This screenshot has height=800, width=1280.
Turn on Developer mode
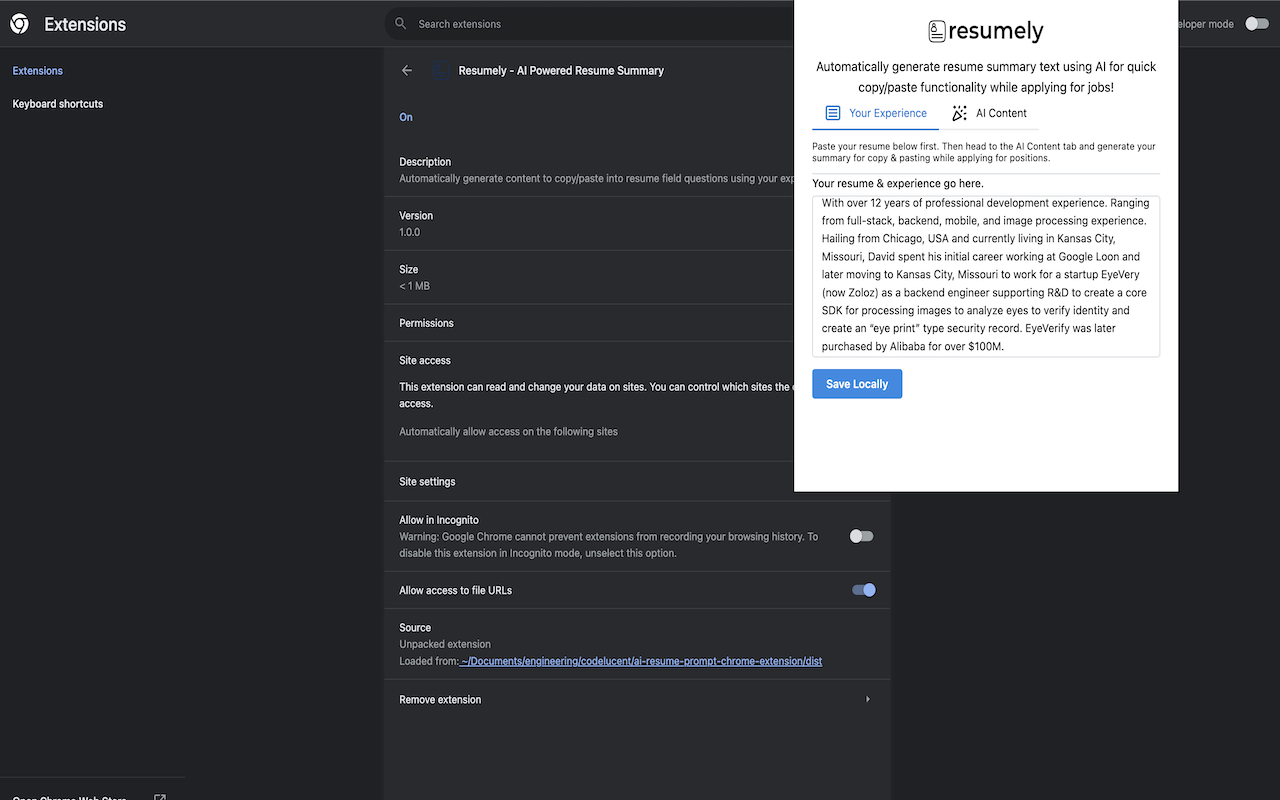tap(1256, 23)
